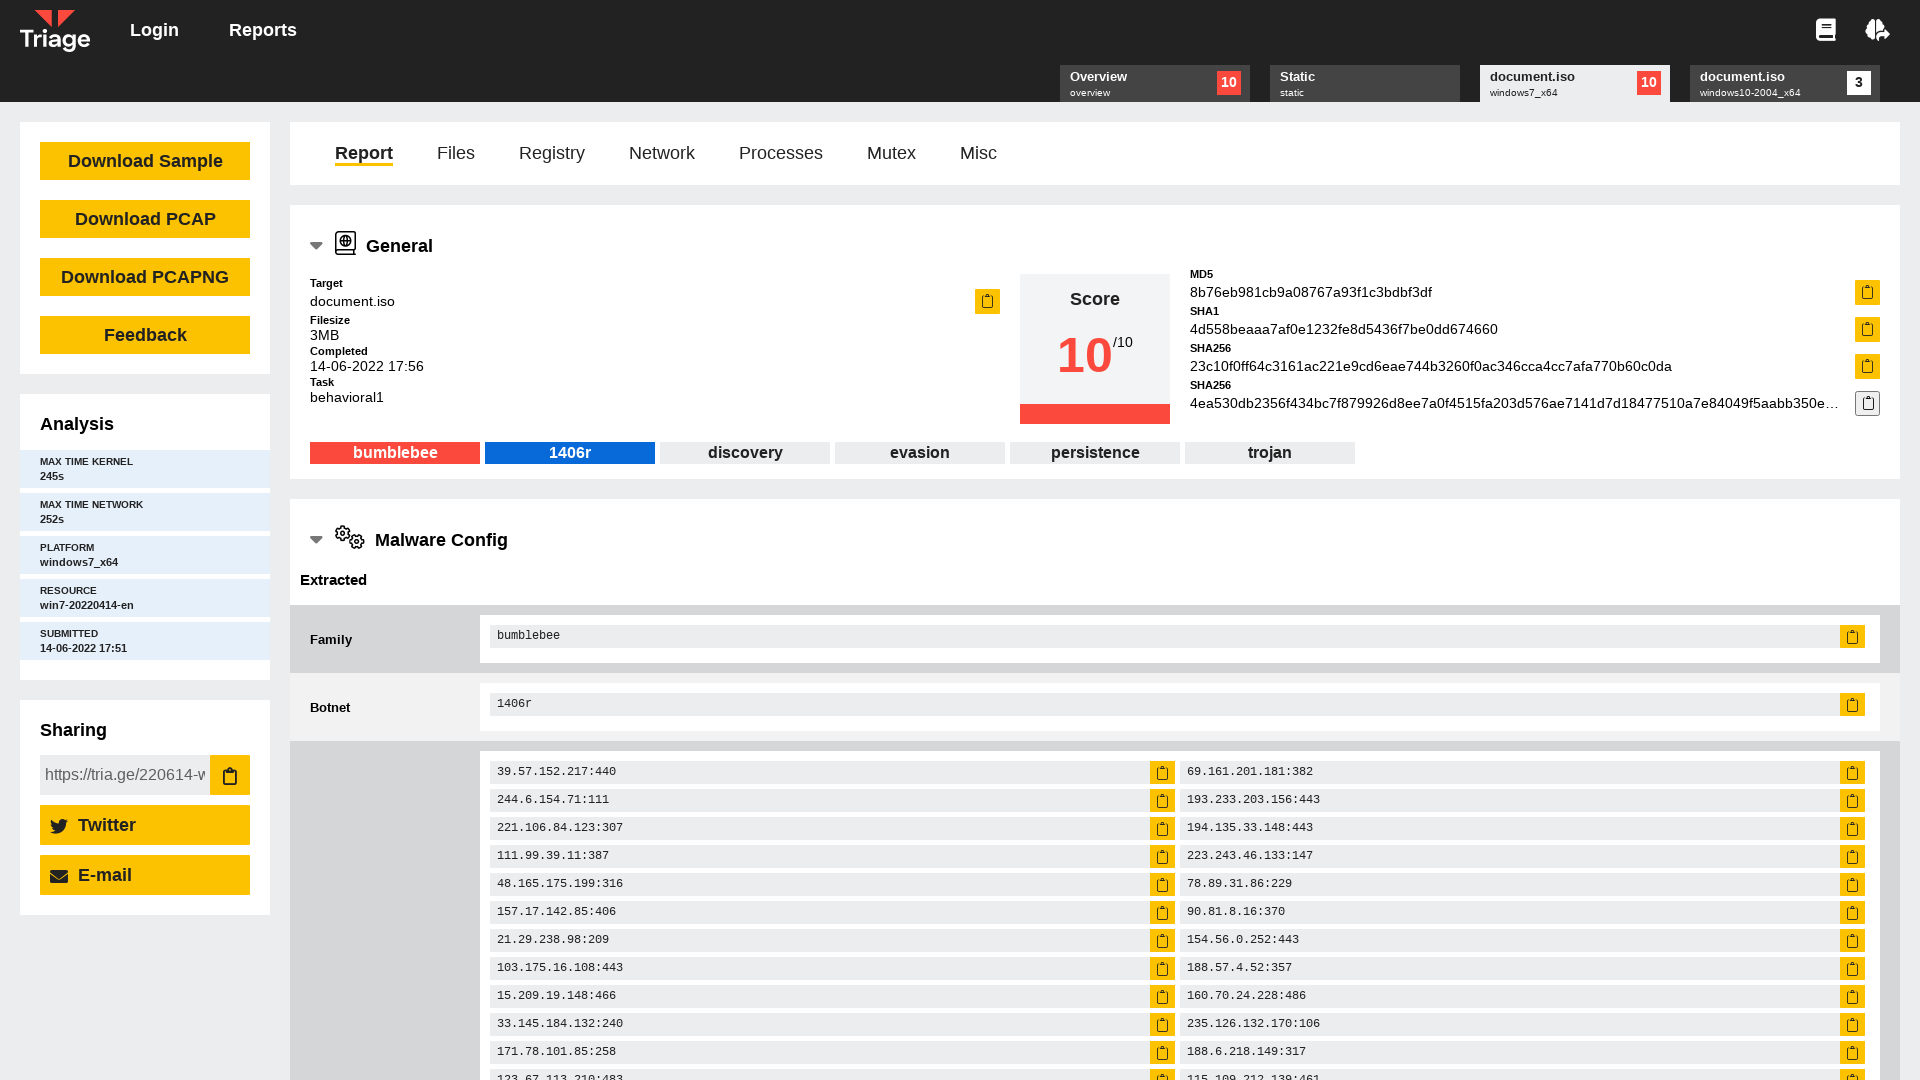
Task: Open document.iso windows7_x64 tab
Action: (1575, 84)
